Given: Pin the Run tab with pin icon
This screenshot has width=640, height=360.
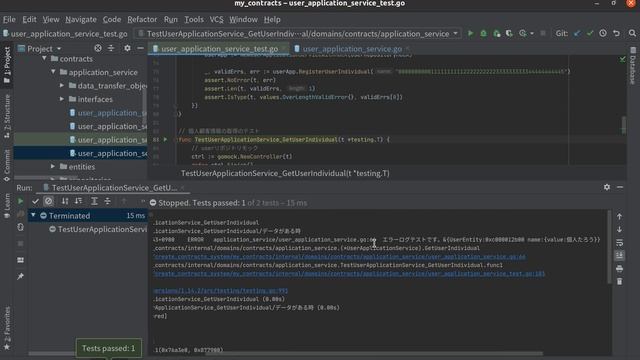Looking at the screenshot, I should (20, 277).
